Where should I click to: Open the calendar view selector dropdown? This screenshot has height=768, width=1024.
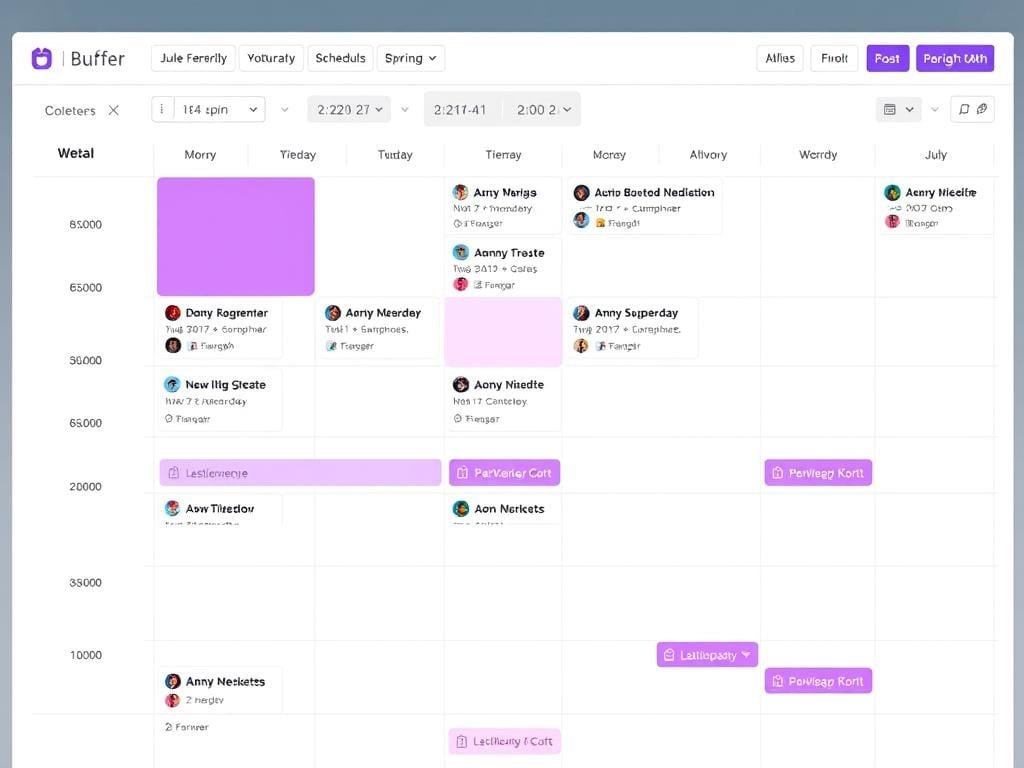(898, 110)
